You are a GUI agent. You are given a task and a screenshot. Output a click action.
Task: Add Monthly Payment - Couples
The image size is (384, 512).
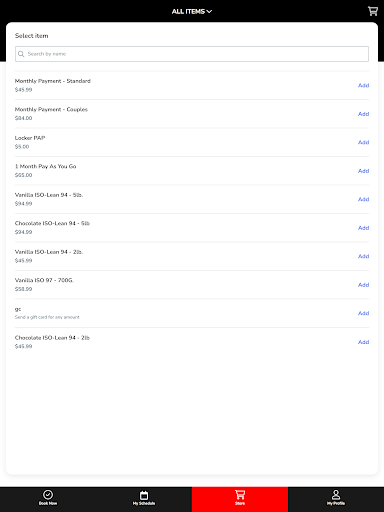pos(363,114)
